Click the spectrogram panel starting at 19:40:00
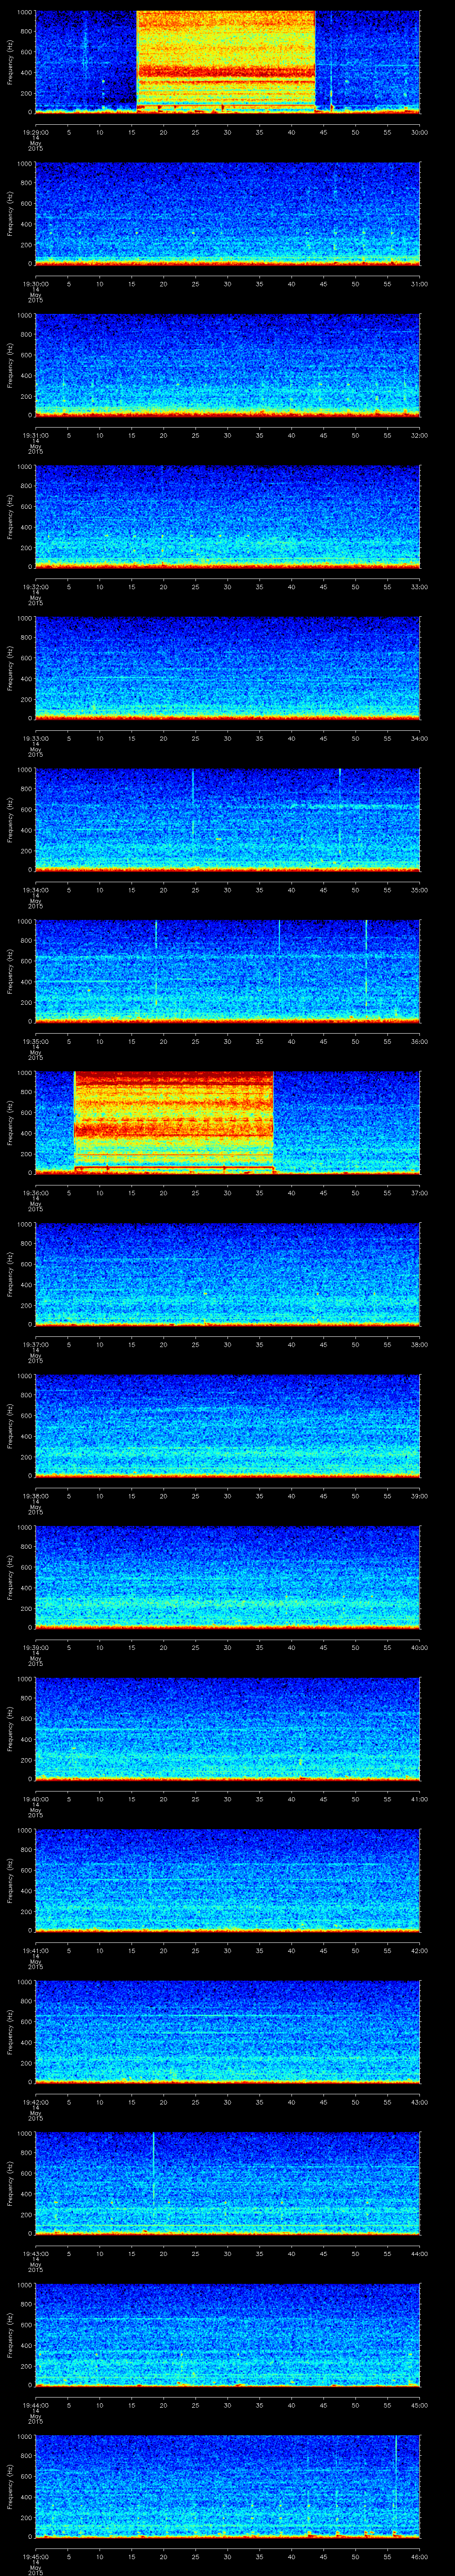 227,1728
